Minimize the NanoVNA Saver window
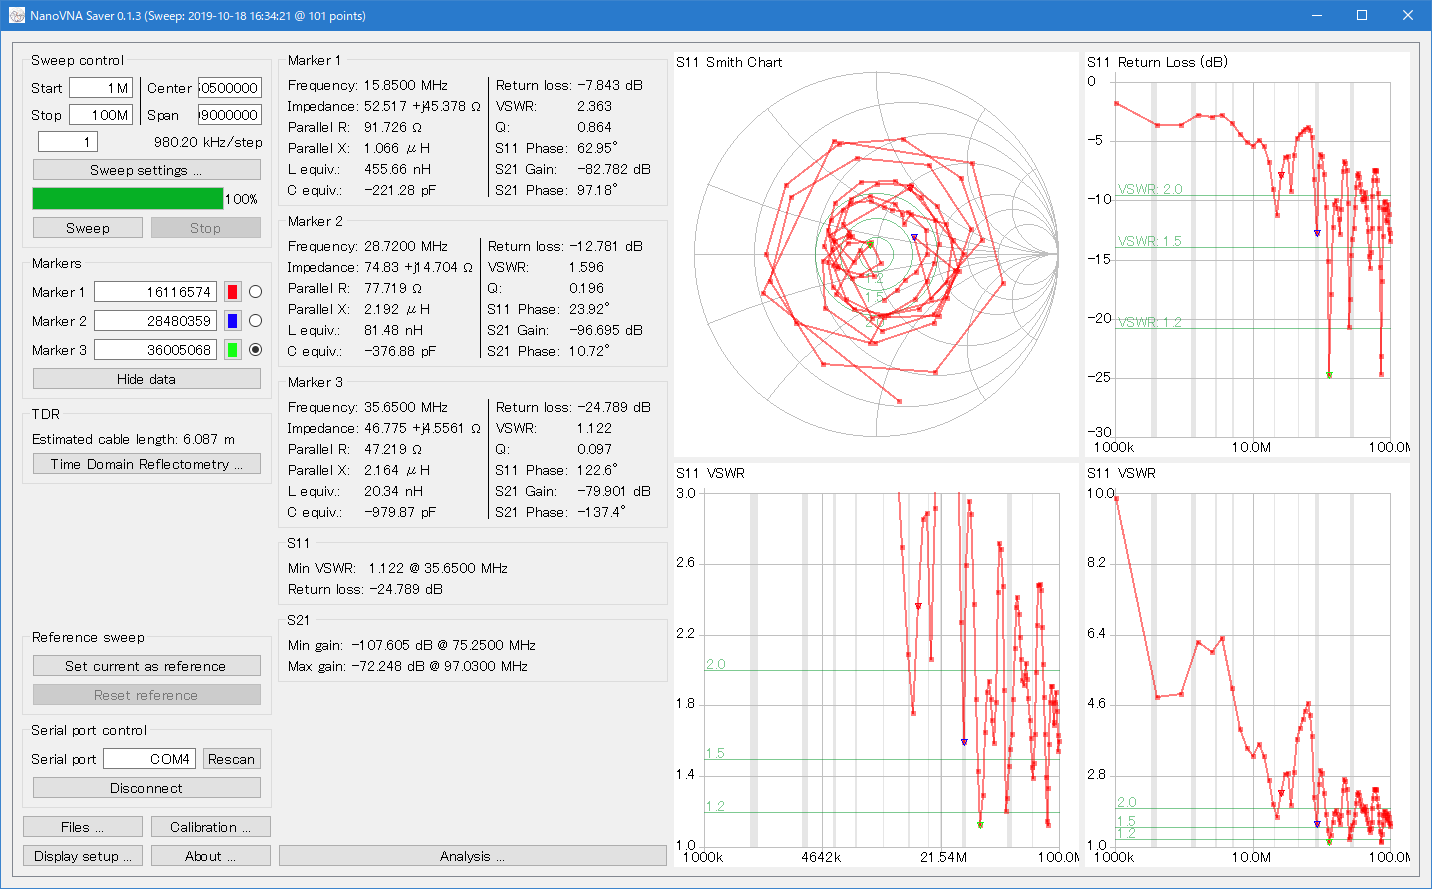 (x=1317, y=15)
